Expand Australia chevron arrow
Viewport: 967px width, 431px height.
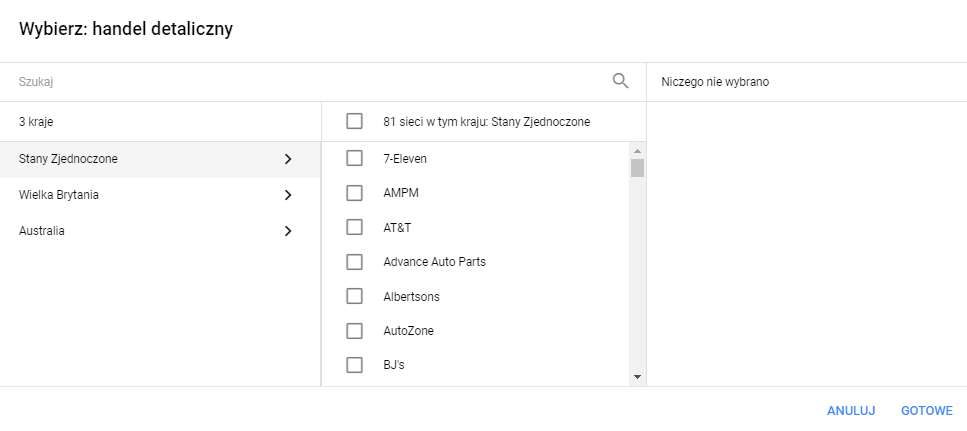click(288, 231)
